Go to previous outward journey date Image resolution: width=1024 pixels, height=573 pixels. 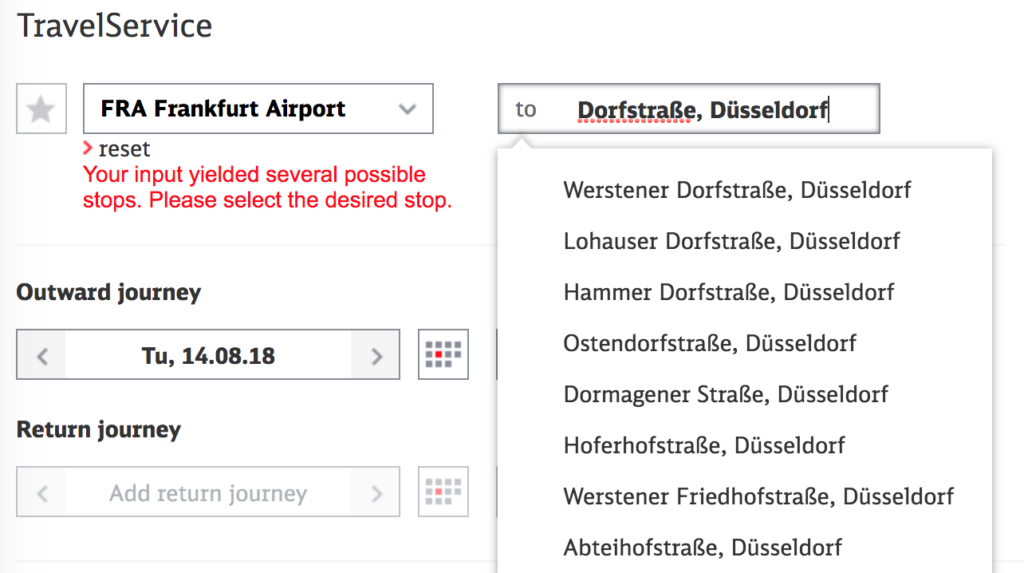click(x=42, y=355)
